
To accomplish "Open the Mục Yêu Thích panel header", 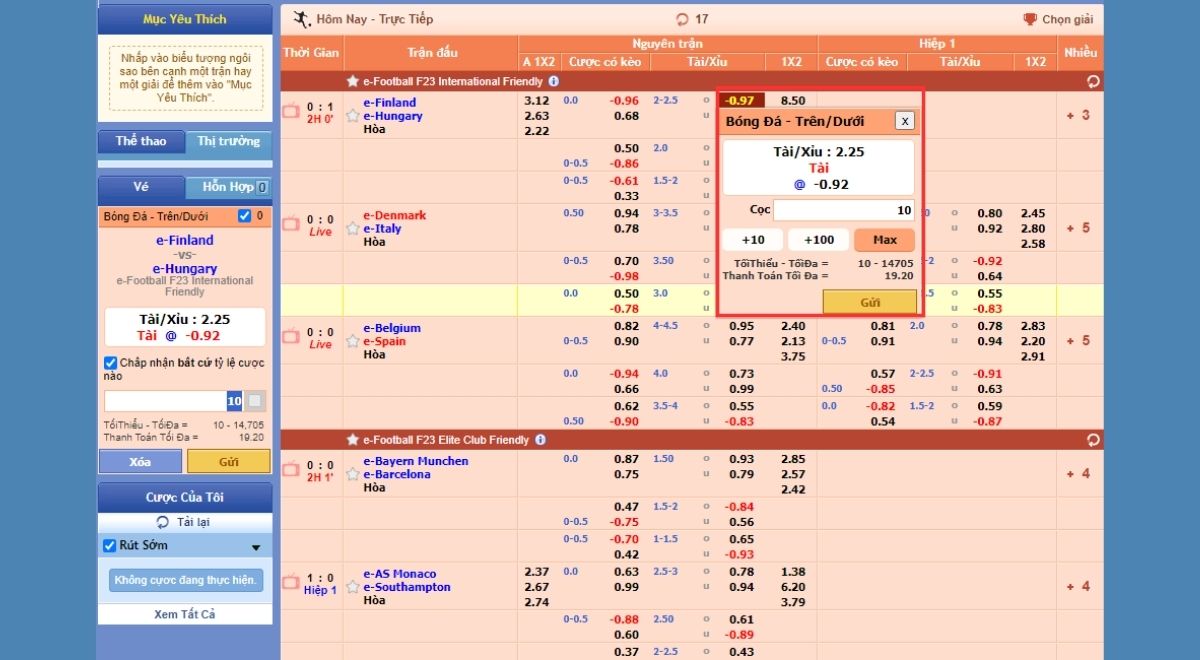I will [185, 19].
